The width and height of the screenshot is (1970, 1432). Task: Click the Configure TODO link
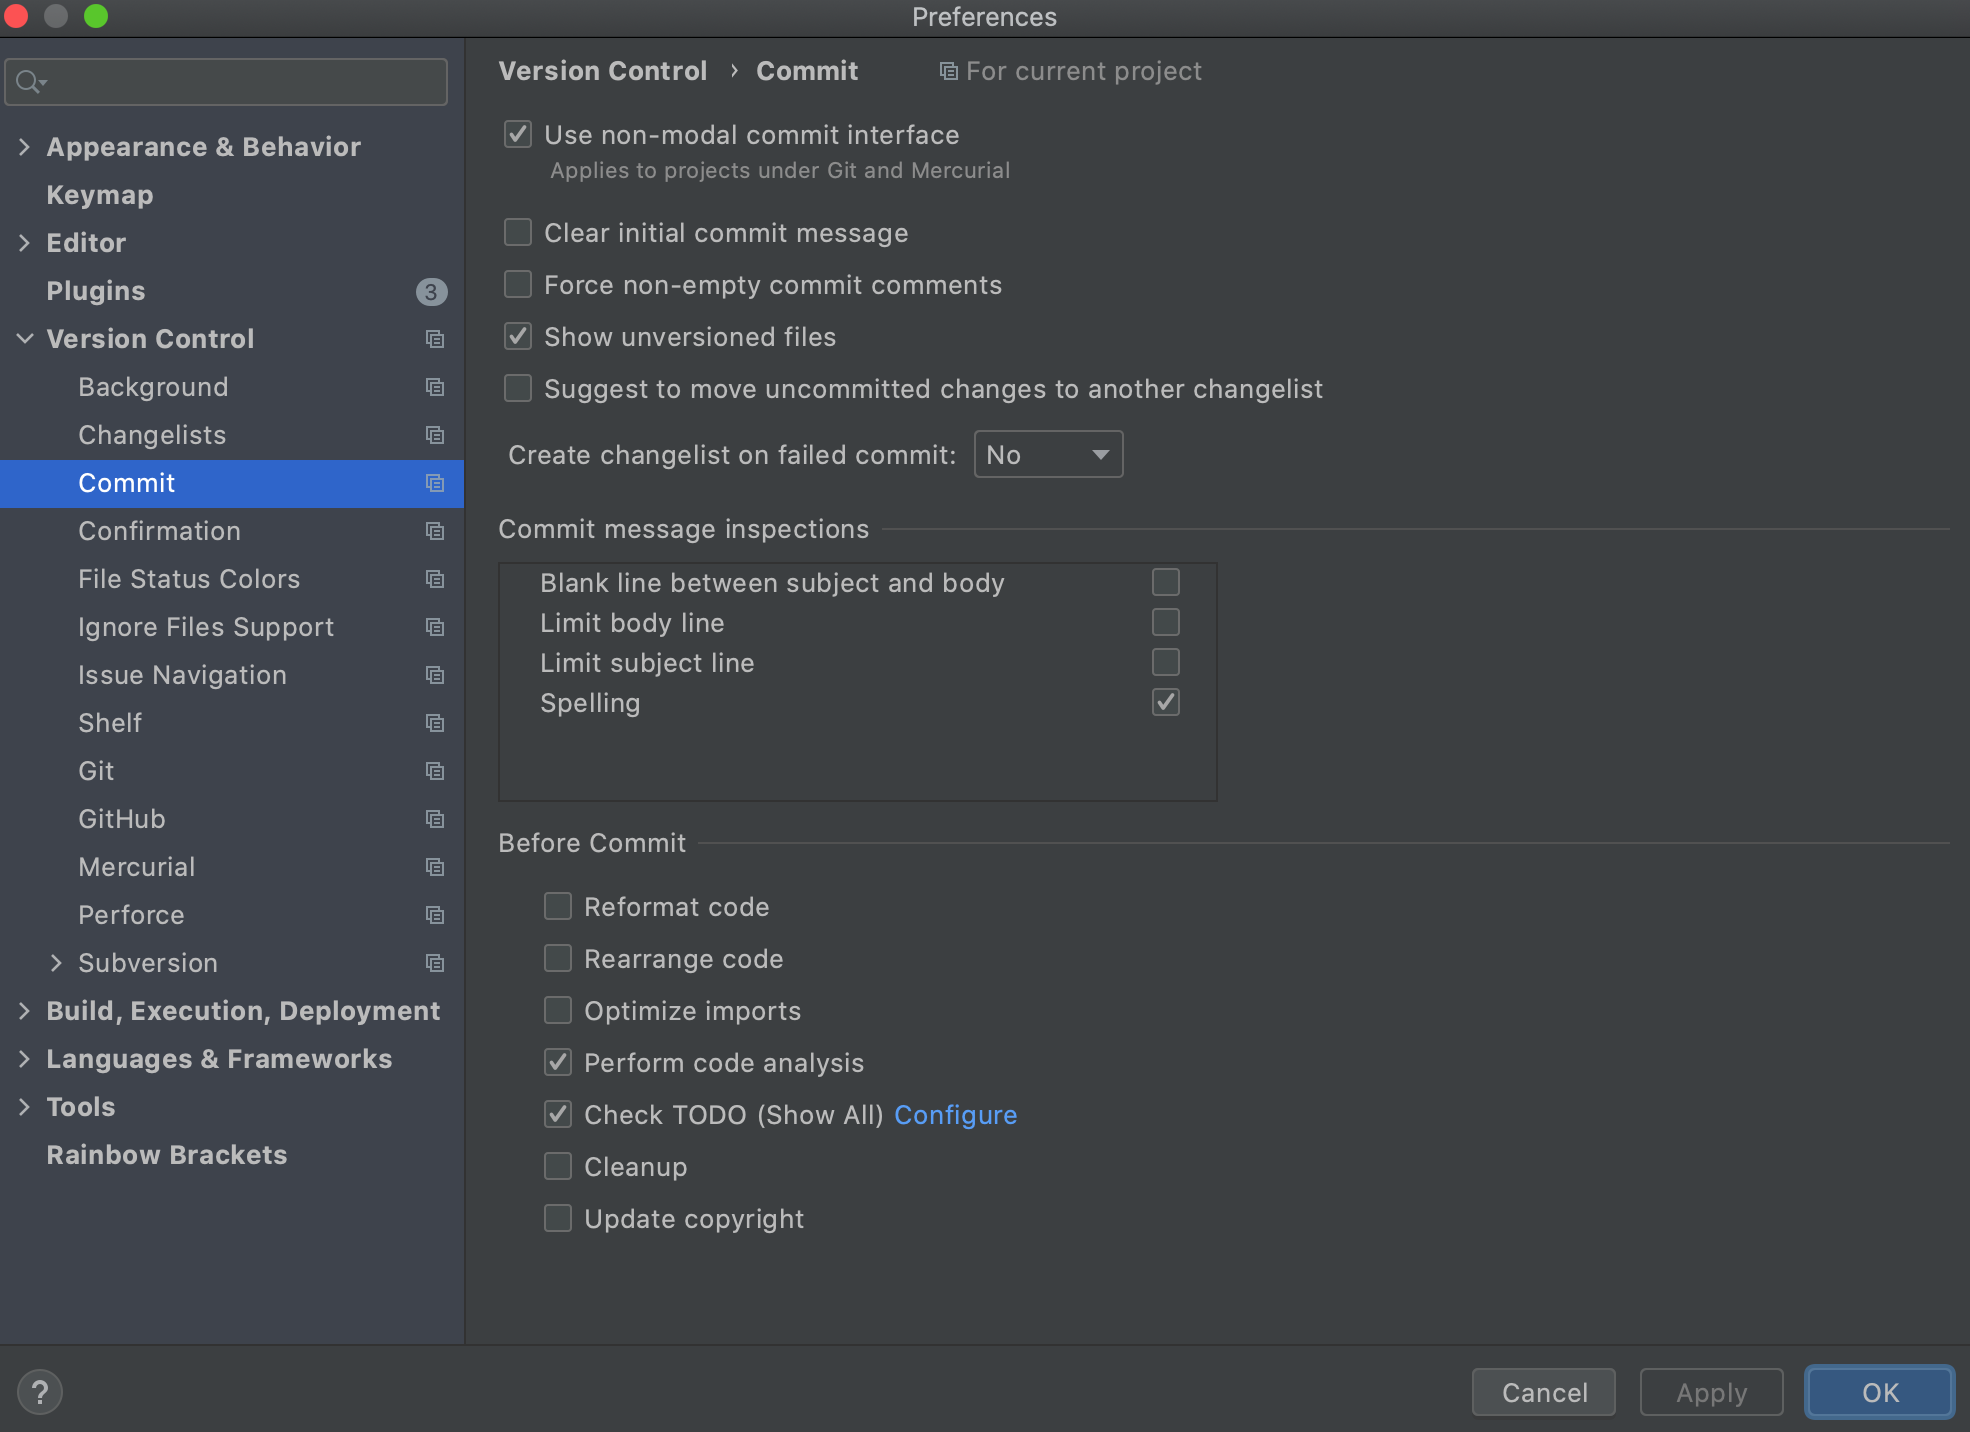click(x=955, y=1115)
